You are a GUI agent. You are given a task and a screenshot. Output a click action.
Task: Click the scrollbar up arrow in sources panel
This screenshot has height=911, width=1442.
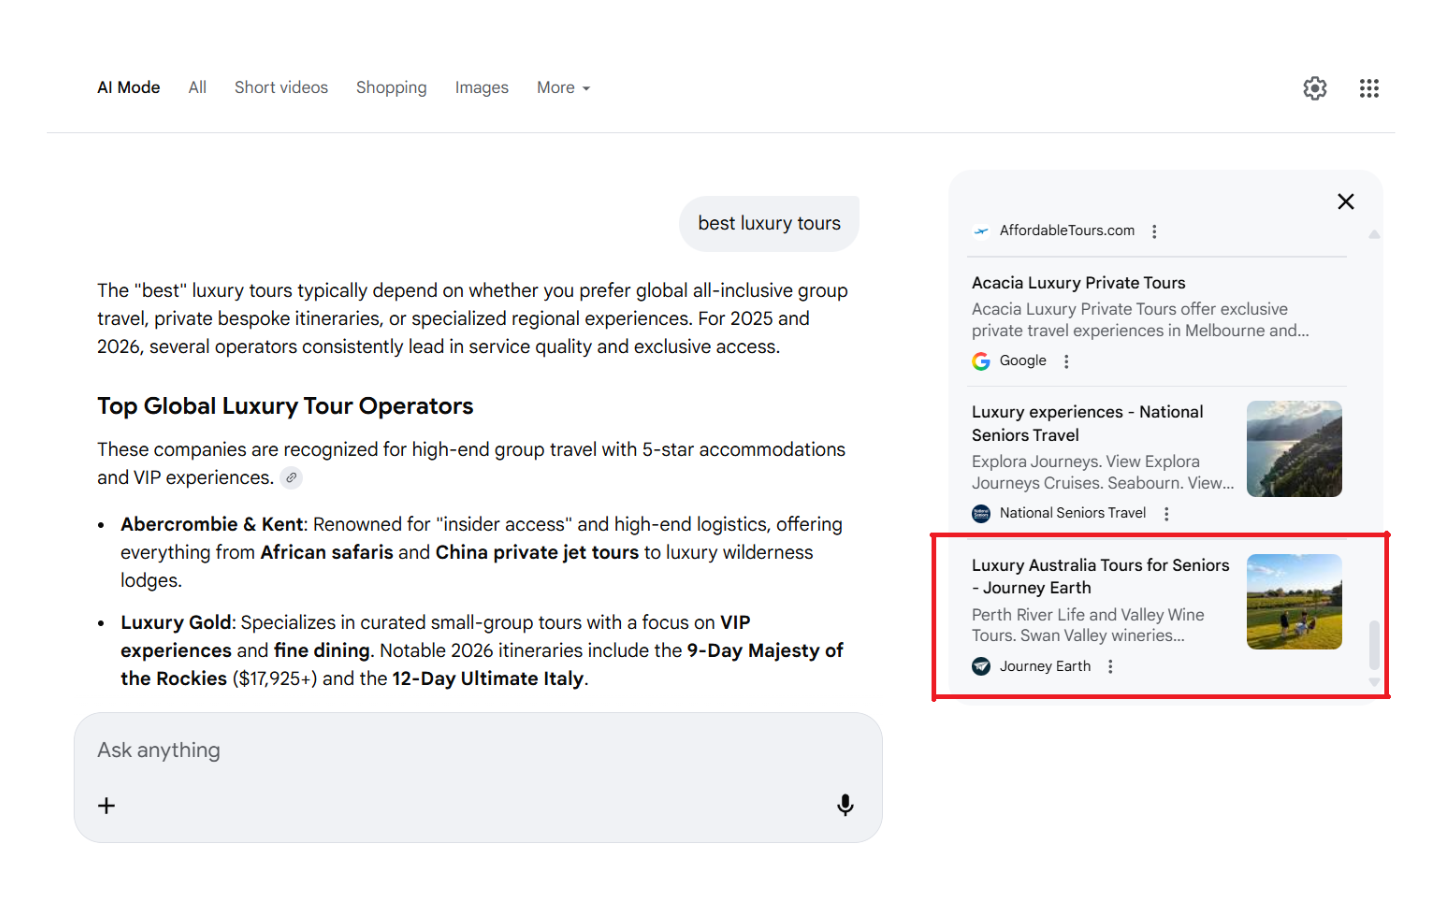pos(1374,234)
